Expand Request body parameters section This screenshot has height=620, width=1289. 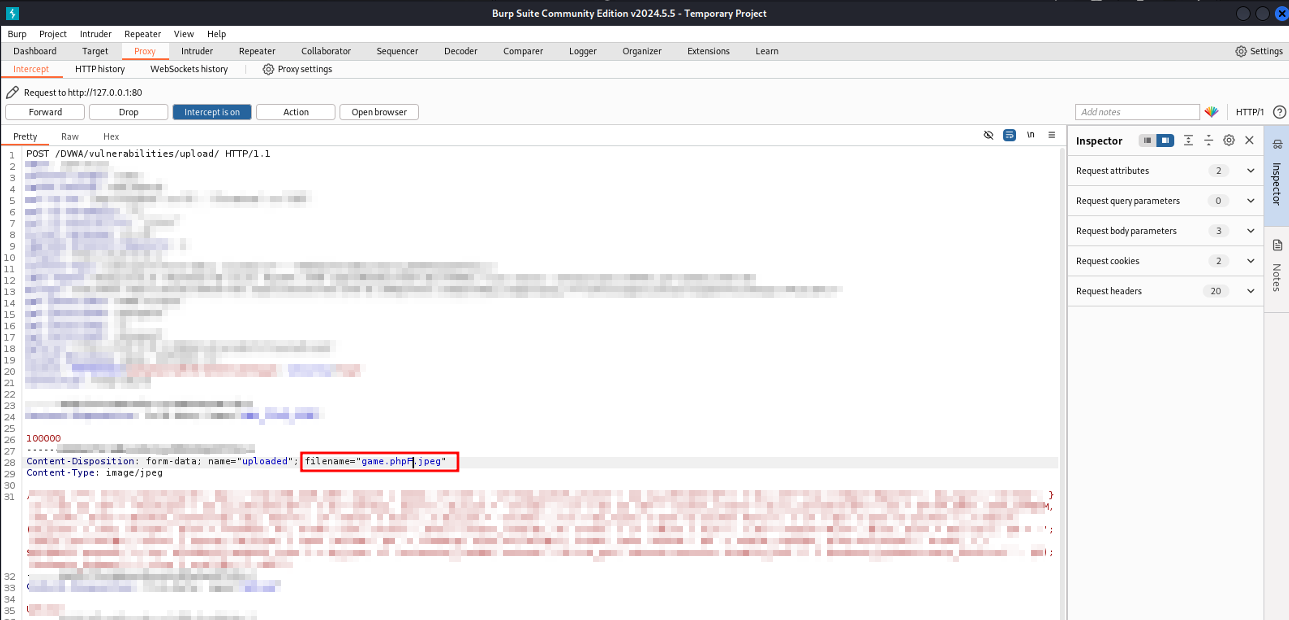pyautogui.click(x=1165, y=231)
